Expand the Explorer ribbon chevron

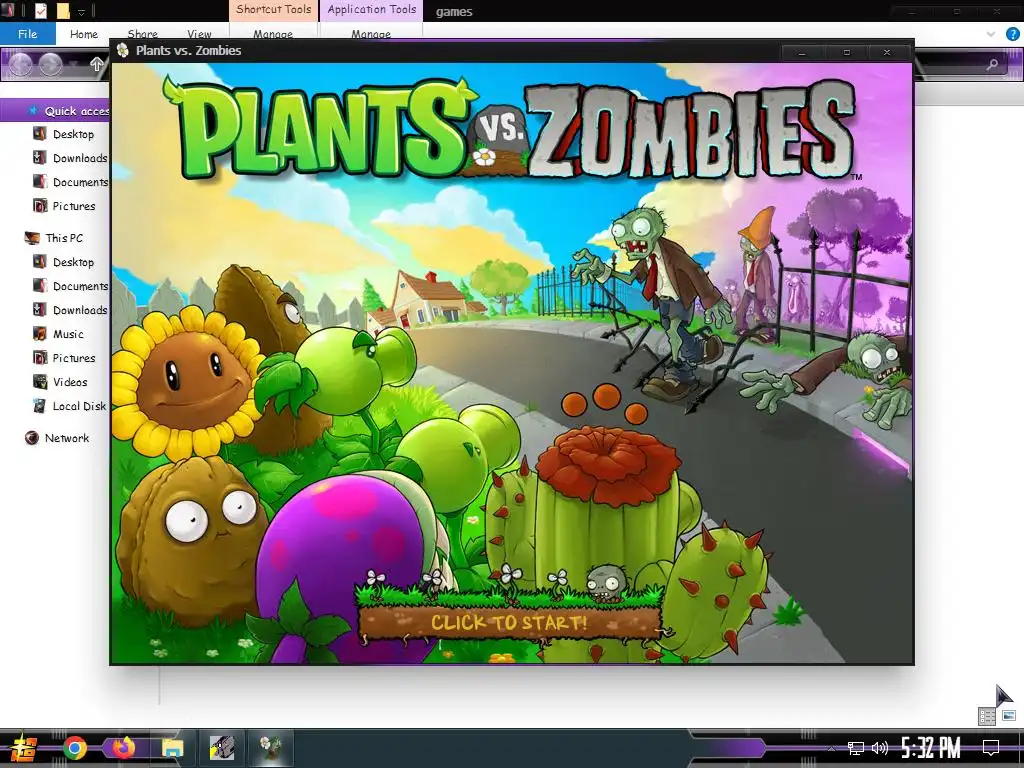tap(991, 34)
